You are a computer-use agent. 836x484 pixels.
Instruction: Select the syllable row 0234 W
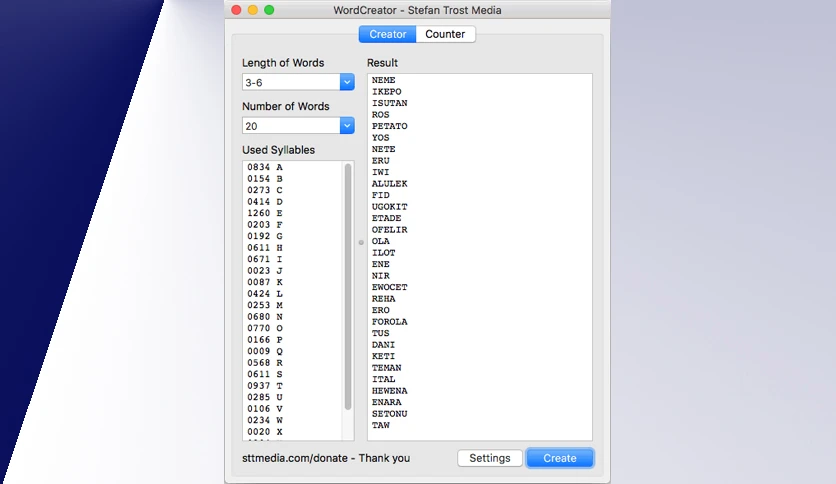(x=265, y=420)
